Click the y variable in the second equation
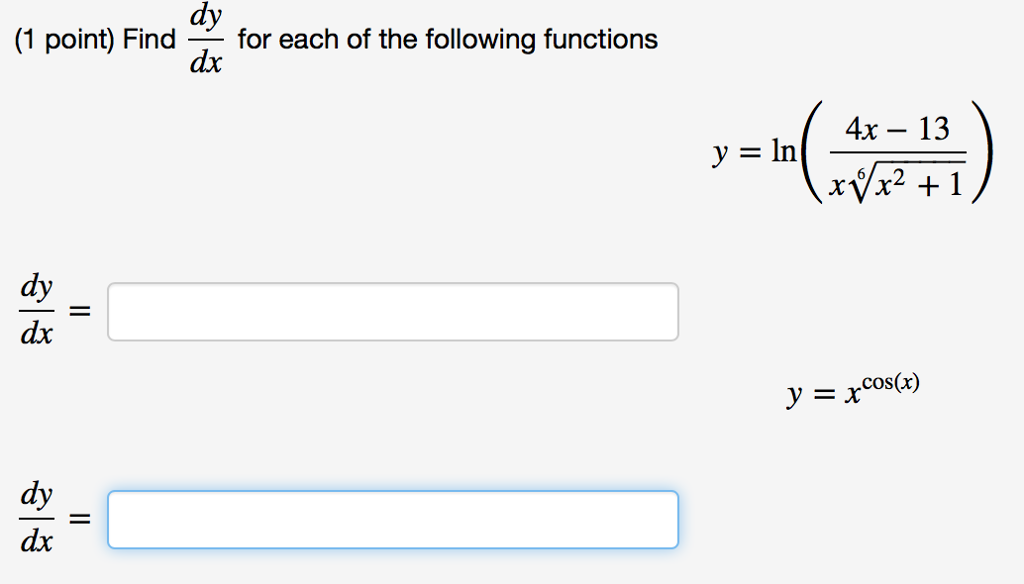 pyautogui.click(x=793, y=396)
